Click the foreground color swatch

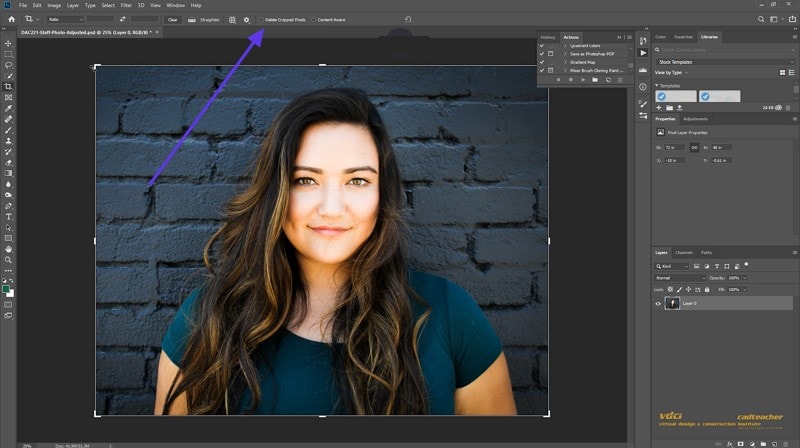(x=6, y=289)
